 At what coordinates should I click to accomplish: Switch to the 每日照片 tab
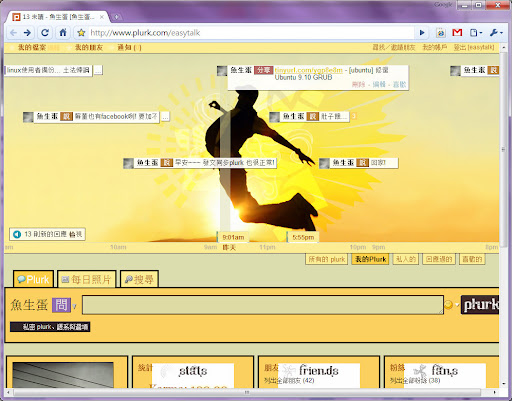(x=87, y=279)
